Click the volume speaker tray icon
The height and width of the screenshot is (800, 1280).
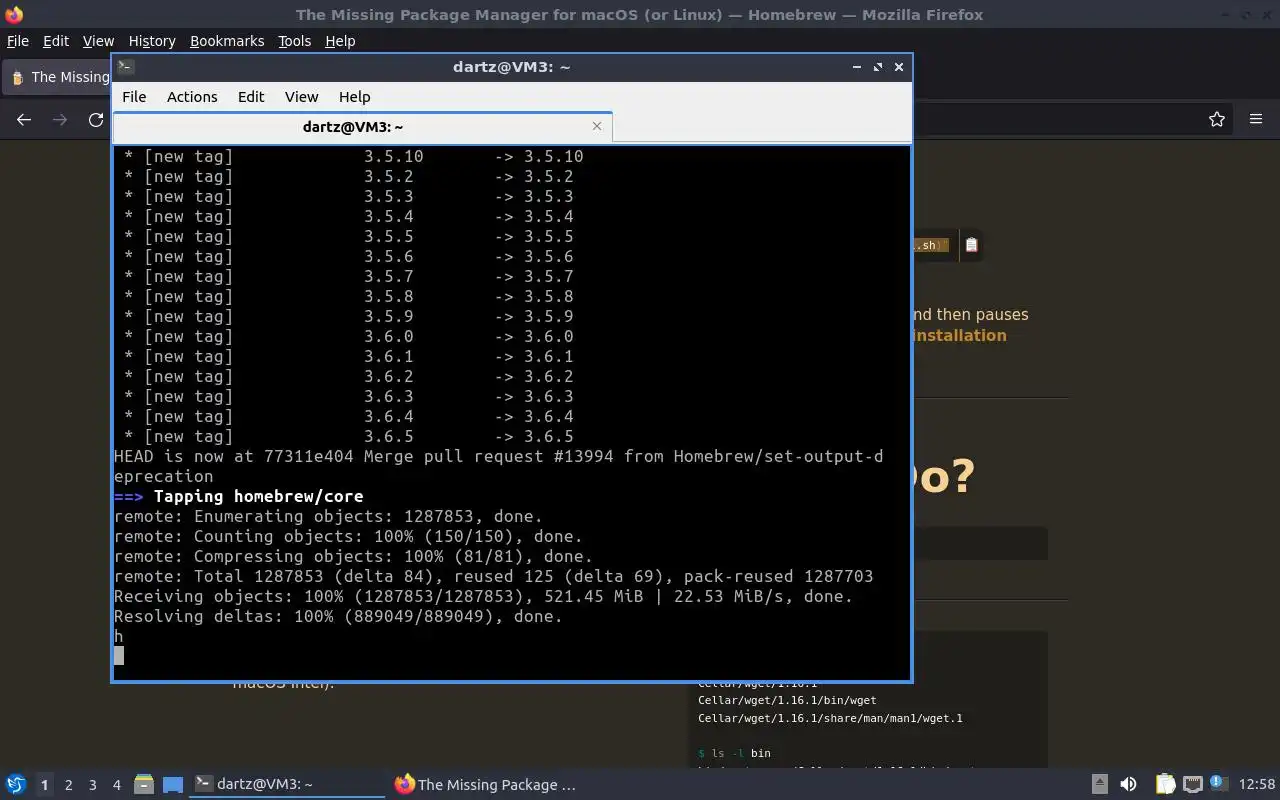tap(1128, 785)
